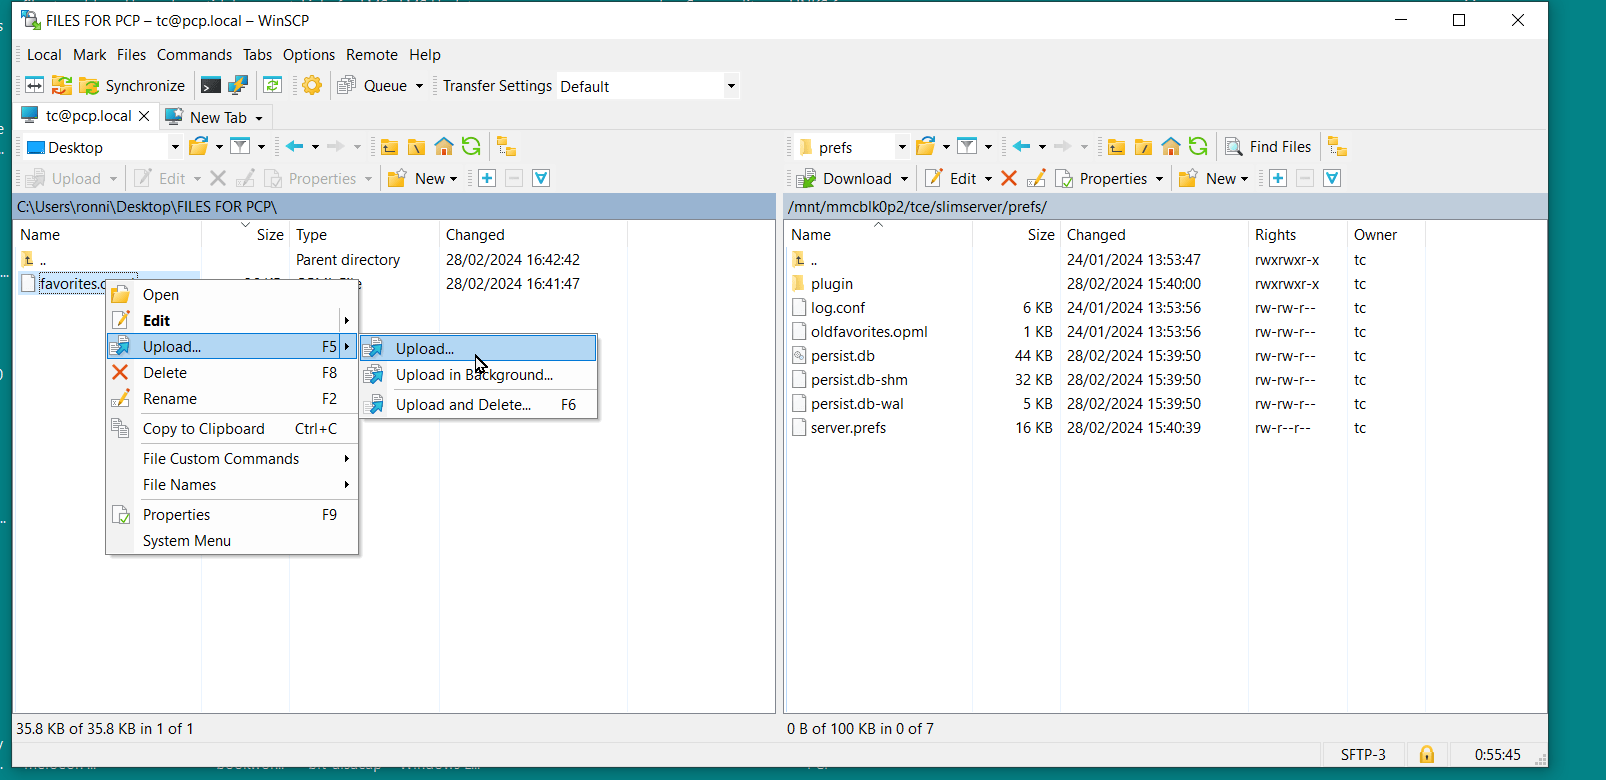Click the red X delete icon in remote panel

pos(1009,178)
